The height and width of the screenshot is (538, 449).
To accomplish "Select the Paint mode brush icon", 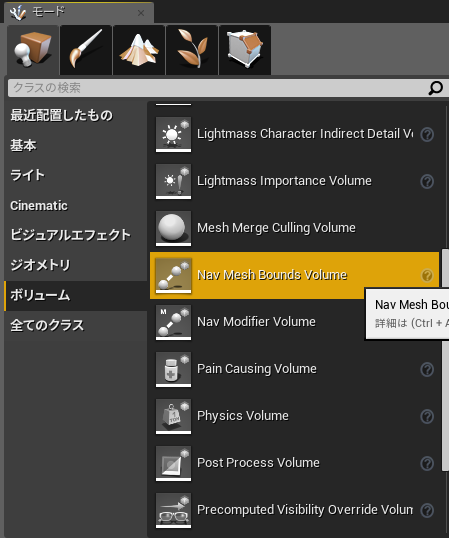I will click(x=86, y=50).
